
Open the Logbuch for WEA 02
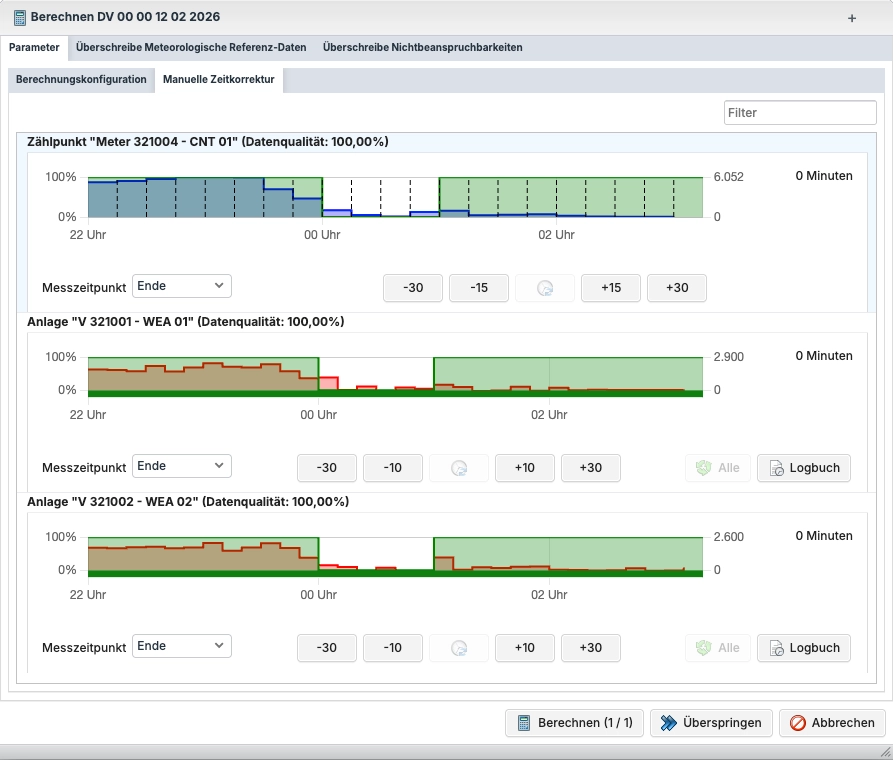click(x=804, y=648)
